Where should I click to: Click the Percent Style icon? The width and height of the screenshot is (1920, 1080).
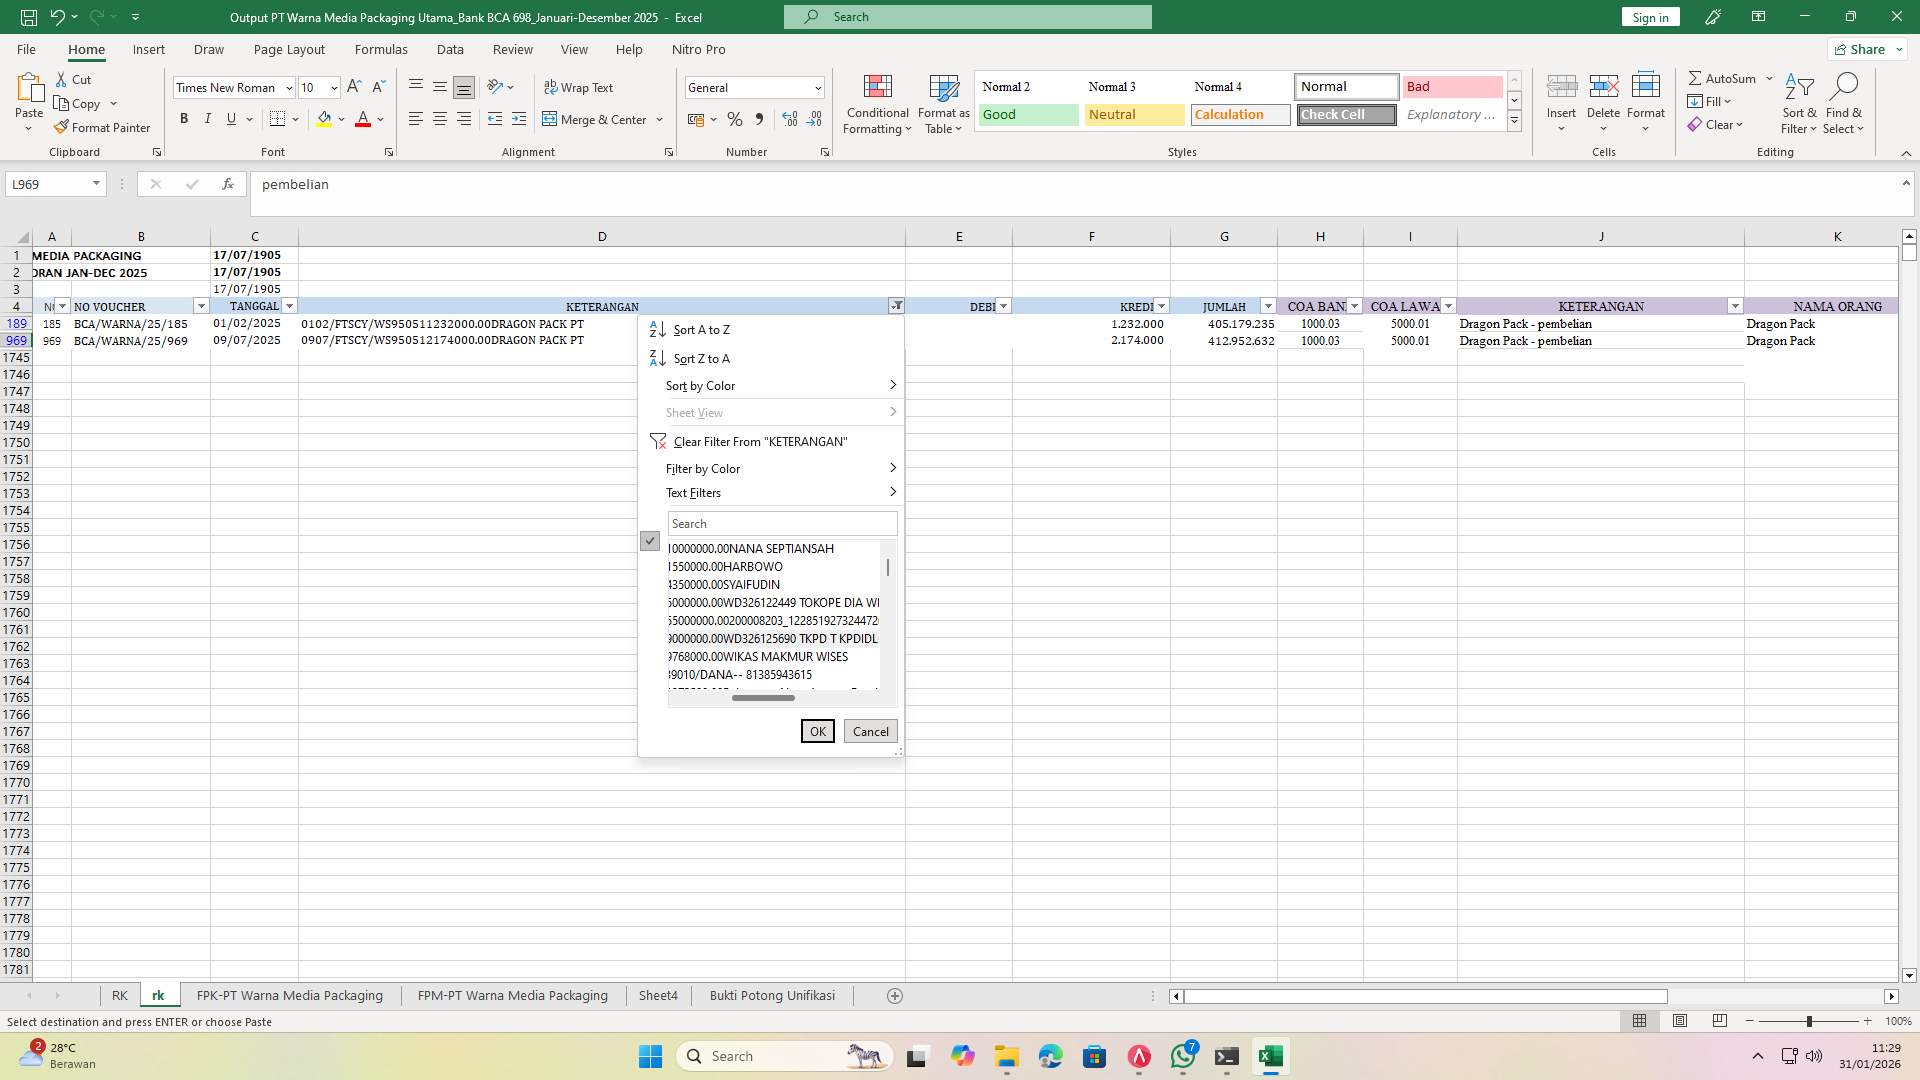click(x=735, y=119)
